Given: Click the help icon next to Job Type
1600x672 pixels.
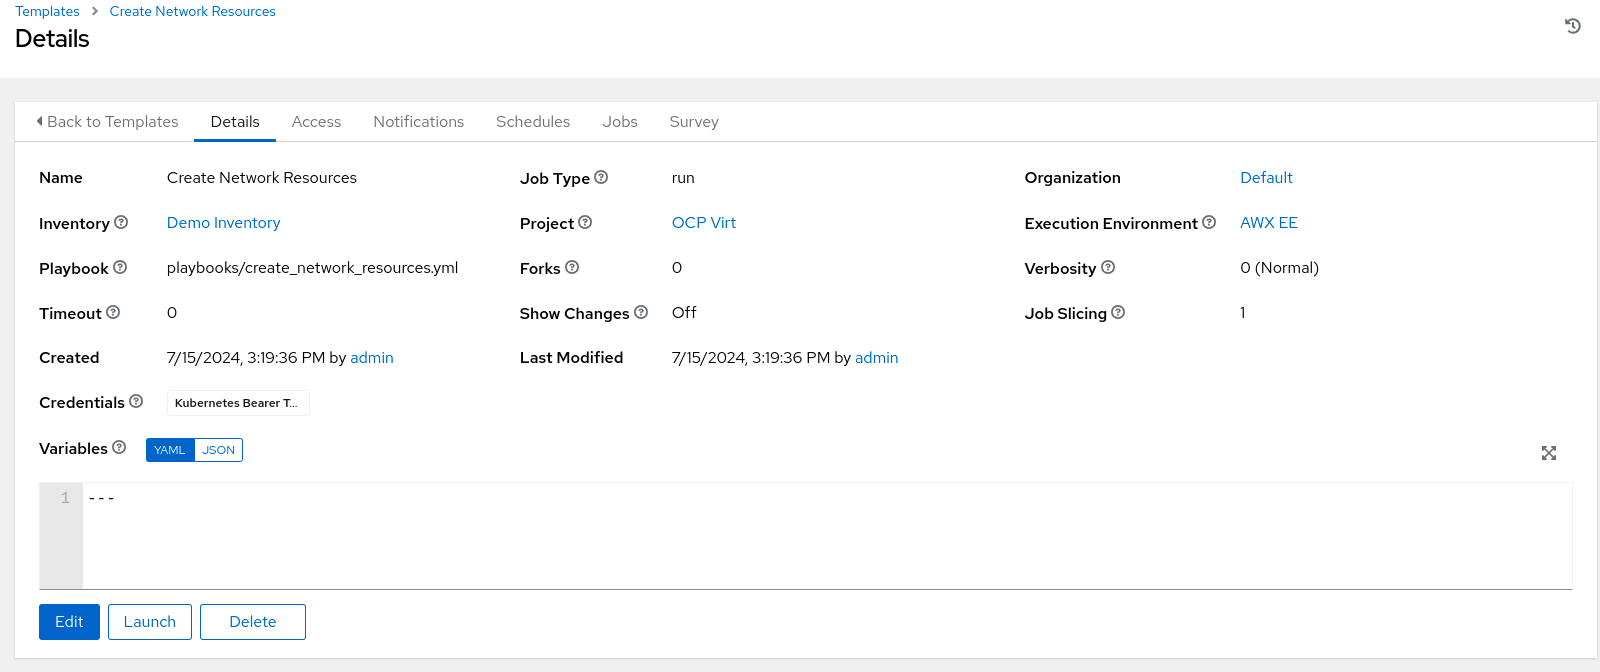Looking at the screenshot, I should (601, 177).
